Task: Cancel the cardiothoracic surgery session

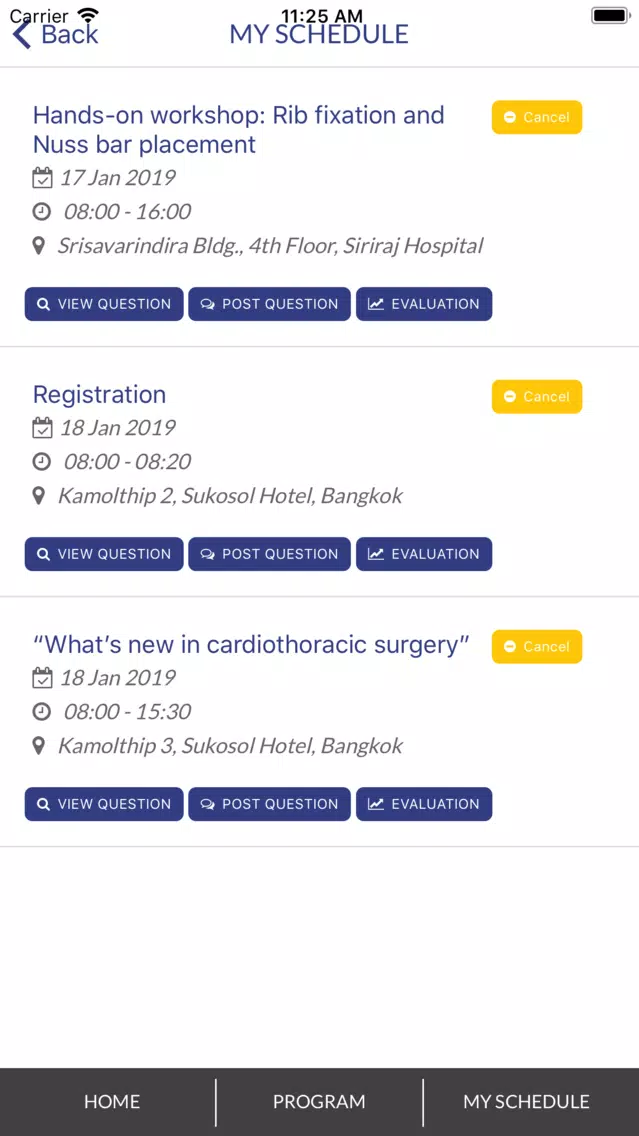Action: (x=537, y=646)
